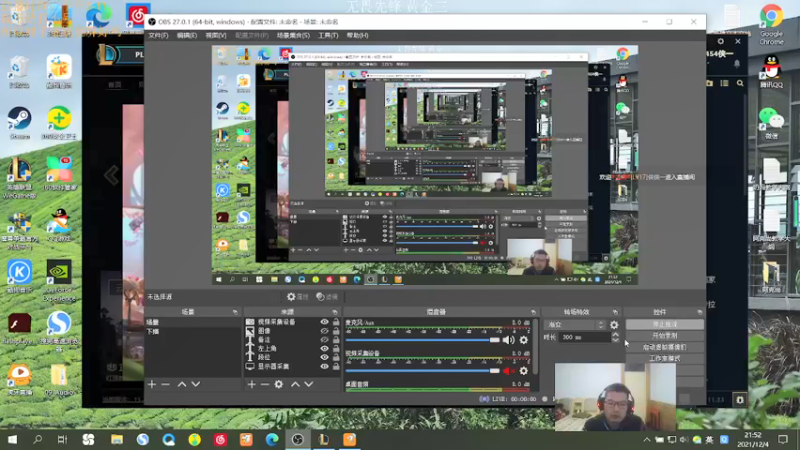Image resolution: width=800 pixels, height=450 pixels.
Task: Click 启动虚拟摄像机 button
Action: [x=664, y=347]
